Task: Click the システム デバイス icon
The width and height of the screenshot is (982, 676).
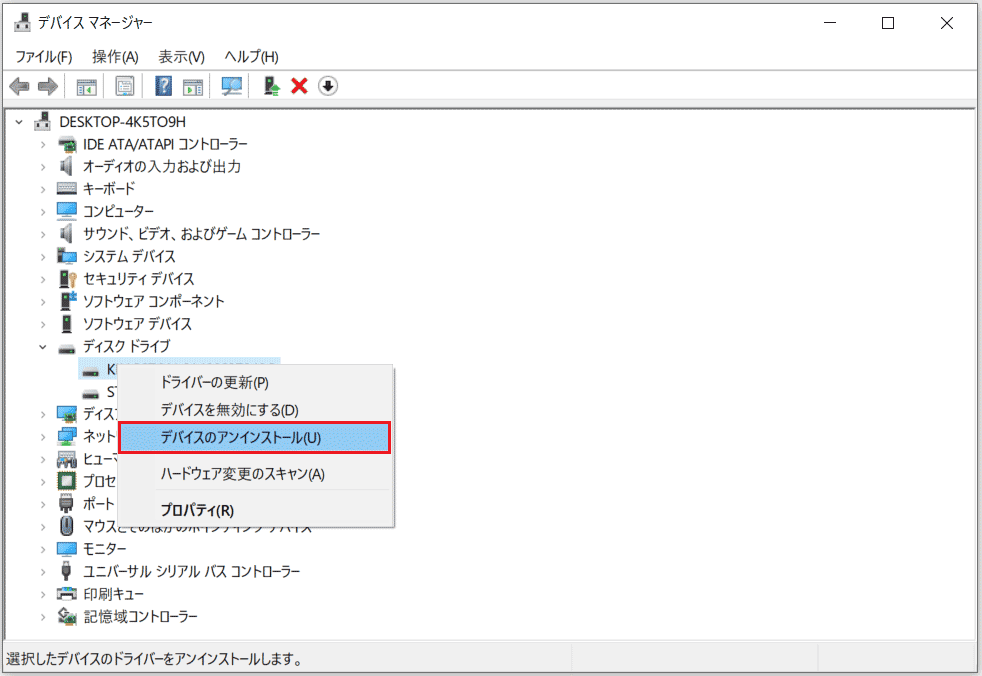Action: (66, 256)
